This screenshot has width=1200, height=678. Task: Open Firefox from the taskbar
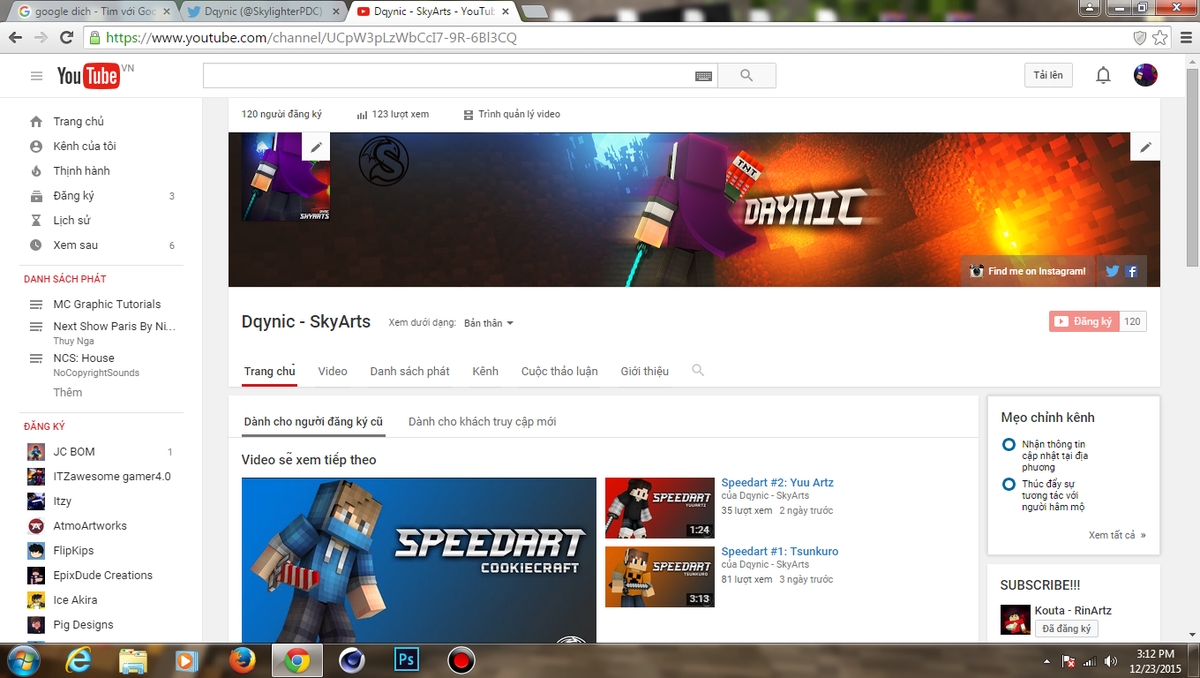[x=242, y=660]
